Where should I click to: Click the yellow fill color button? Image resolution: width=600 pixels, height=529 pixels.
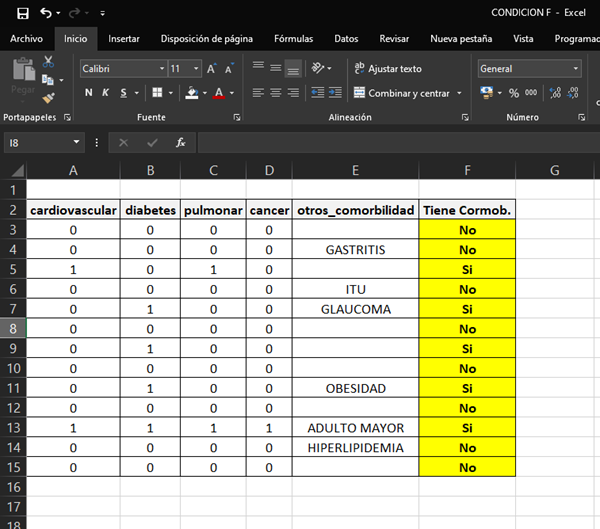192,93
